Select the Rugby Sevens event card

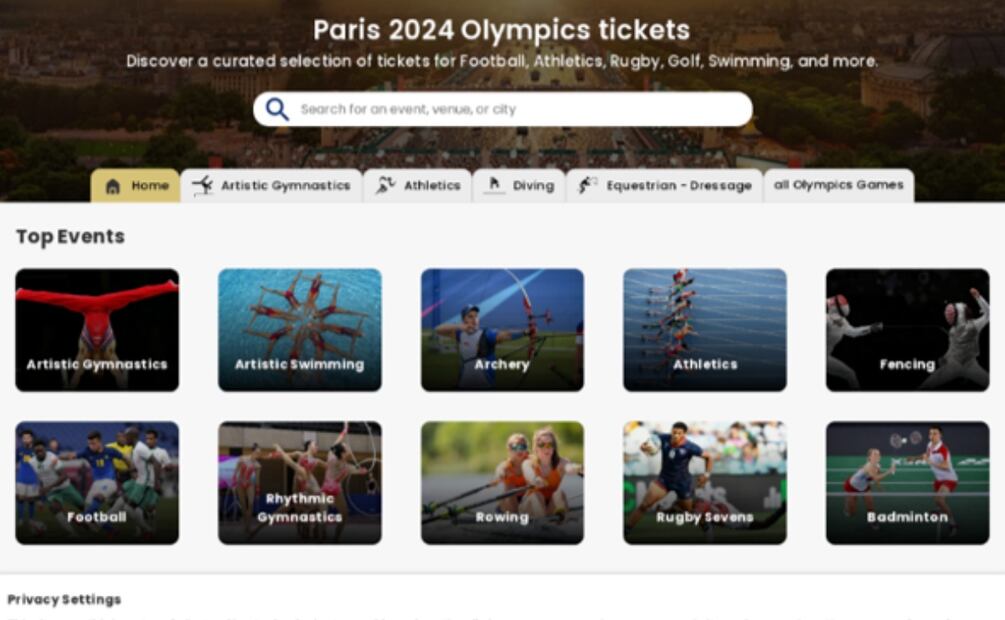point(705,483)
